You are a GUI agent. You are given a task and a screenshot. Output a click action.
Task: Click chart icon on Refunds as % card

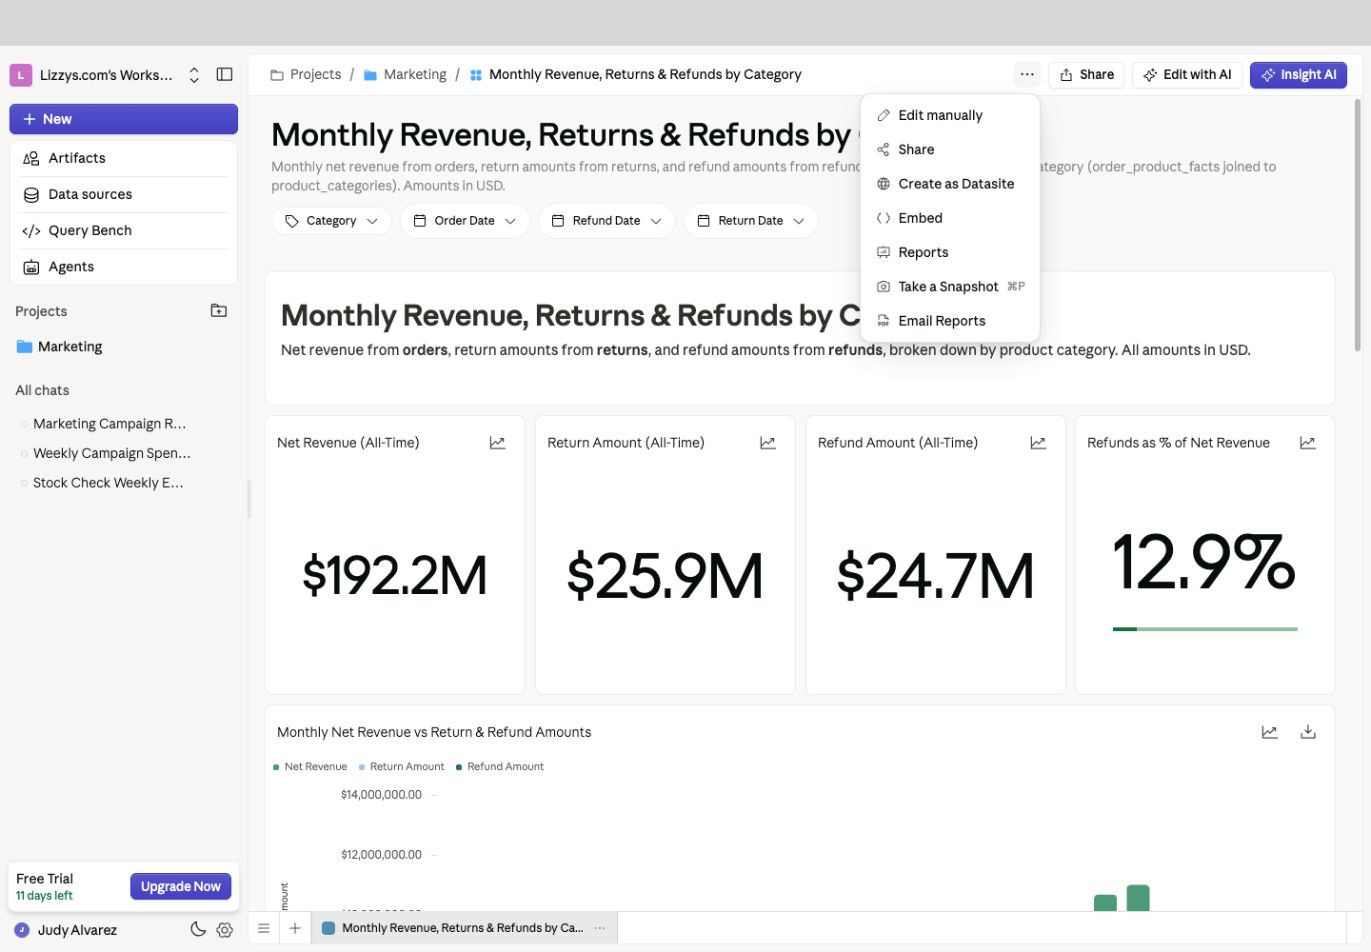tap(1307, 443)
